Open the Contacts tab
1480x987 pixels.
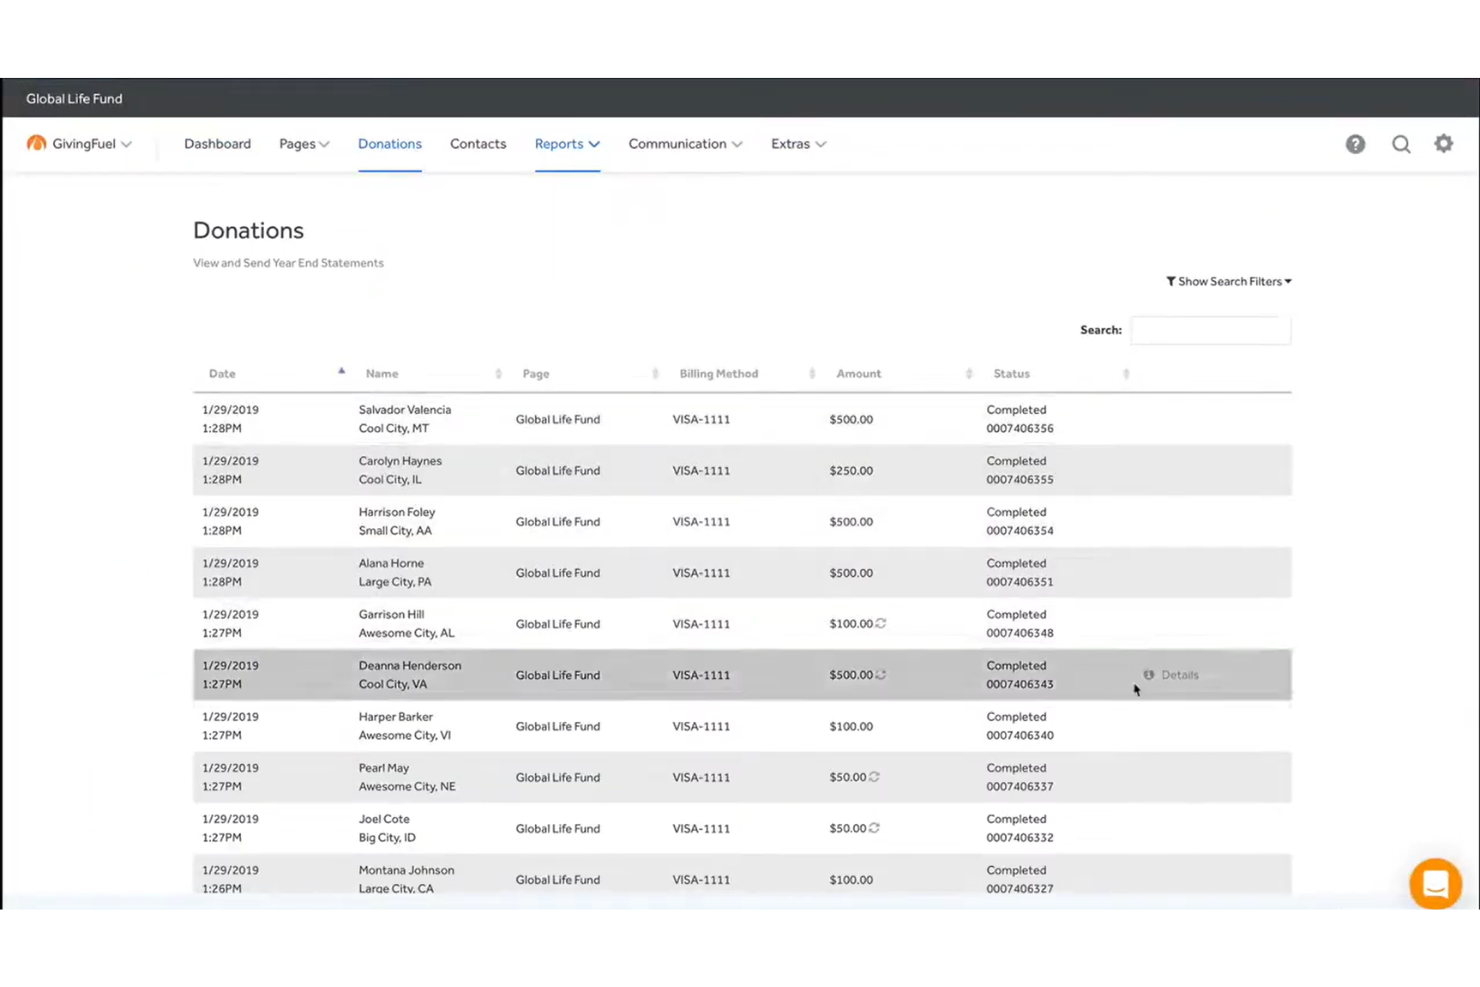pyautogui.click(x=478, y=144)
